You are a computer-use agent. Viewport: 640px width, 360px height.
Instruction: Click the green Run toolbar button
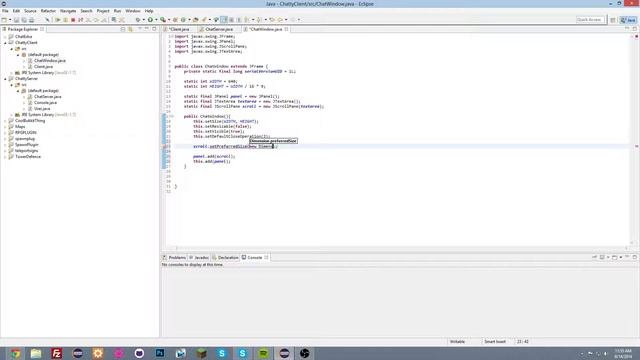point(150,20)
